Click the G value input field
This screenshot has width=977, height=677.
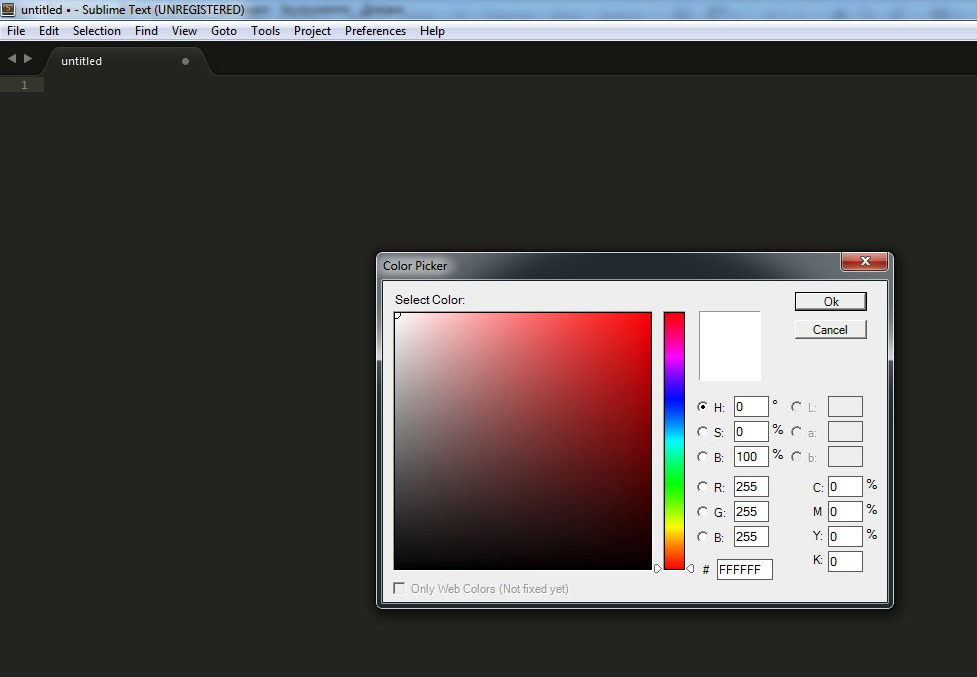coord(751,511)
